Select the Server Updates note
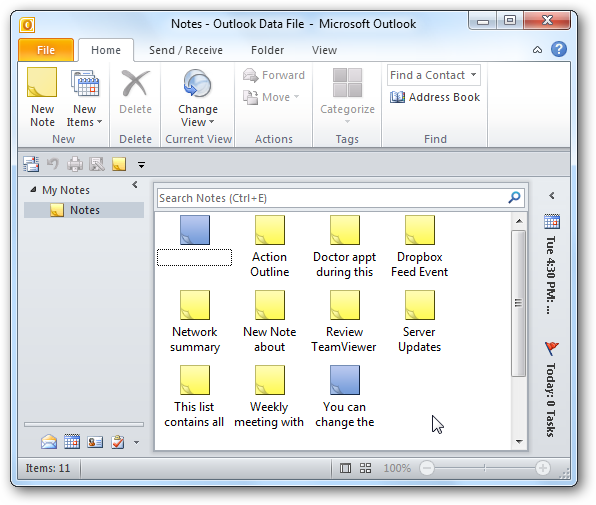 [419, 322]
